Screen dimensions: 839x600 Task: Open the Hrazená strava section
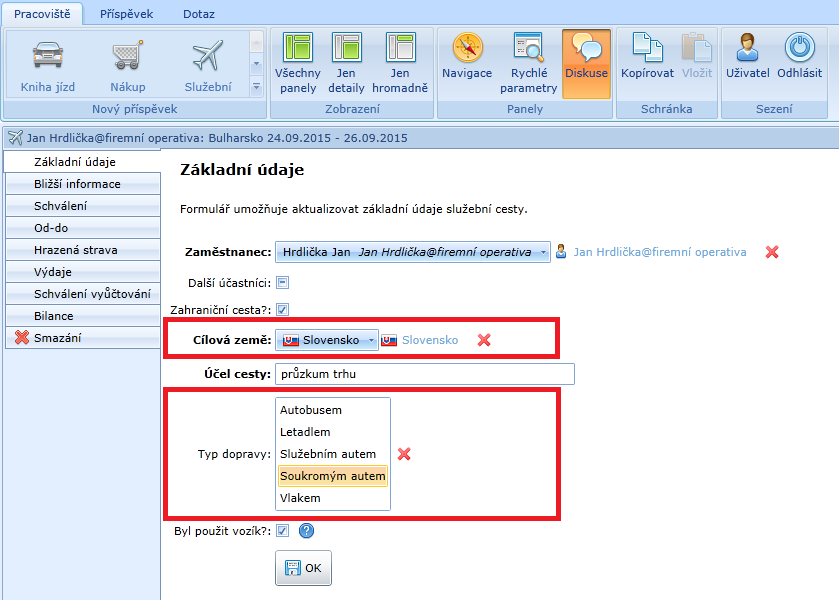tap(75, 250)
